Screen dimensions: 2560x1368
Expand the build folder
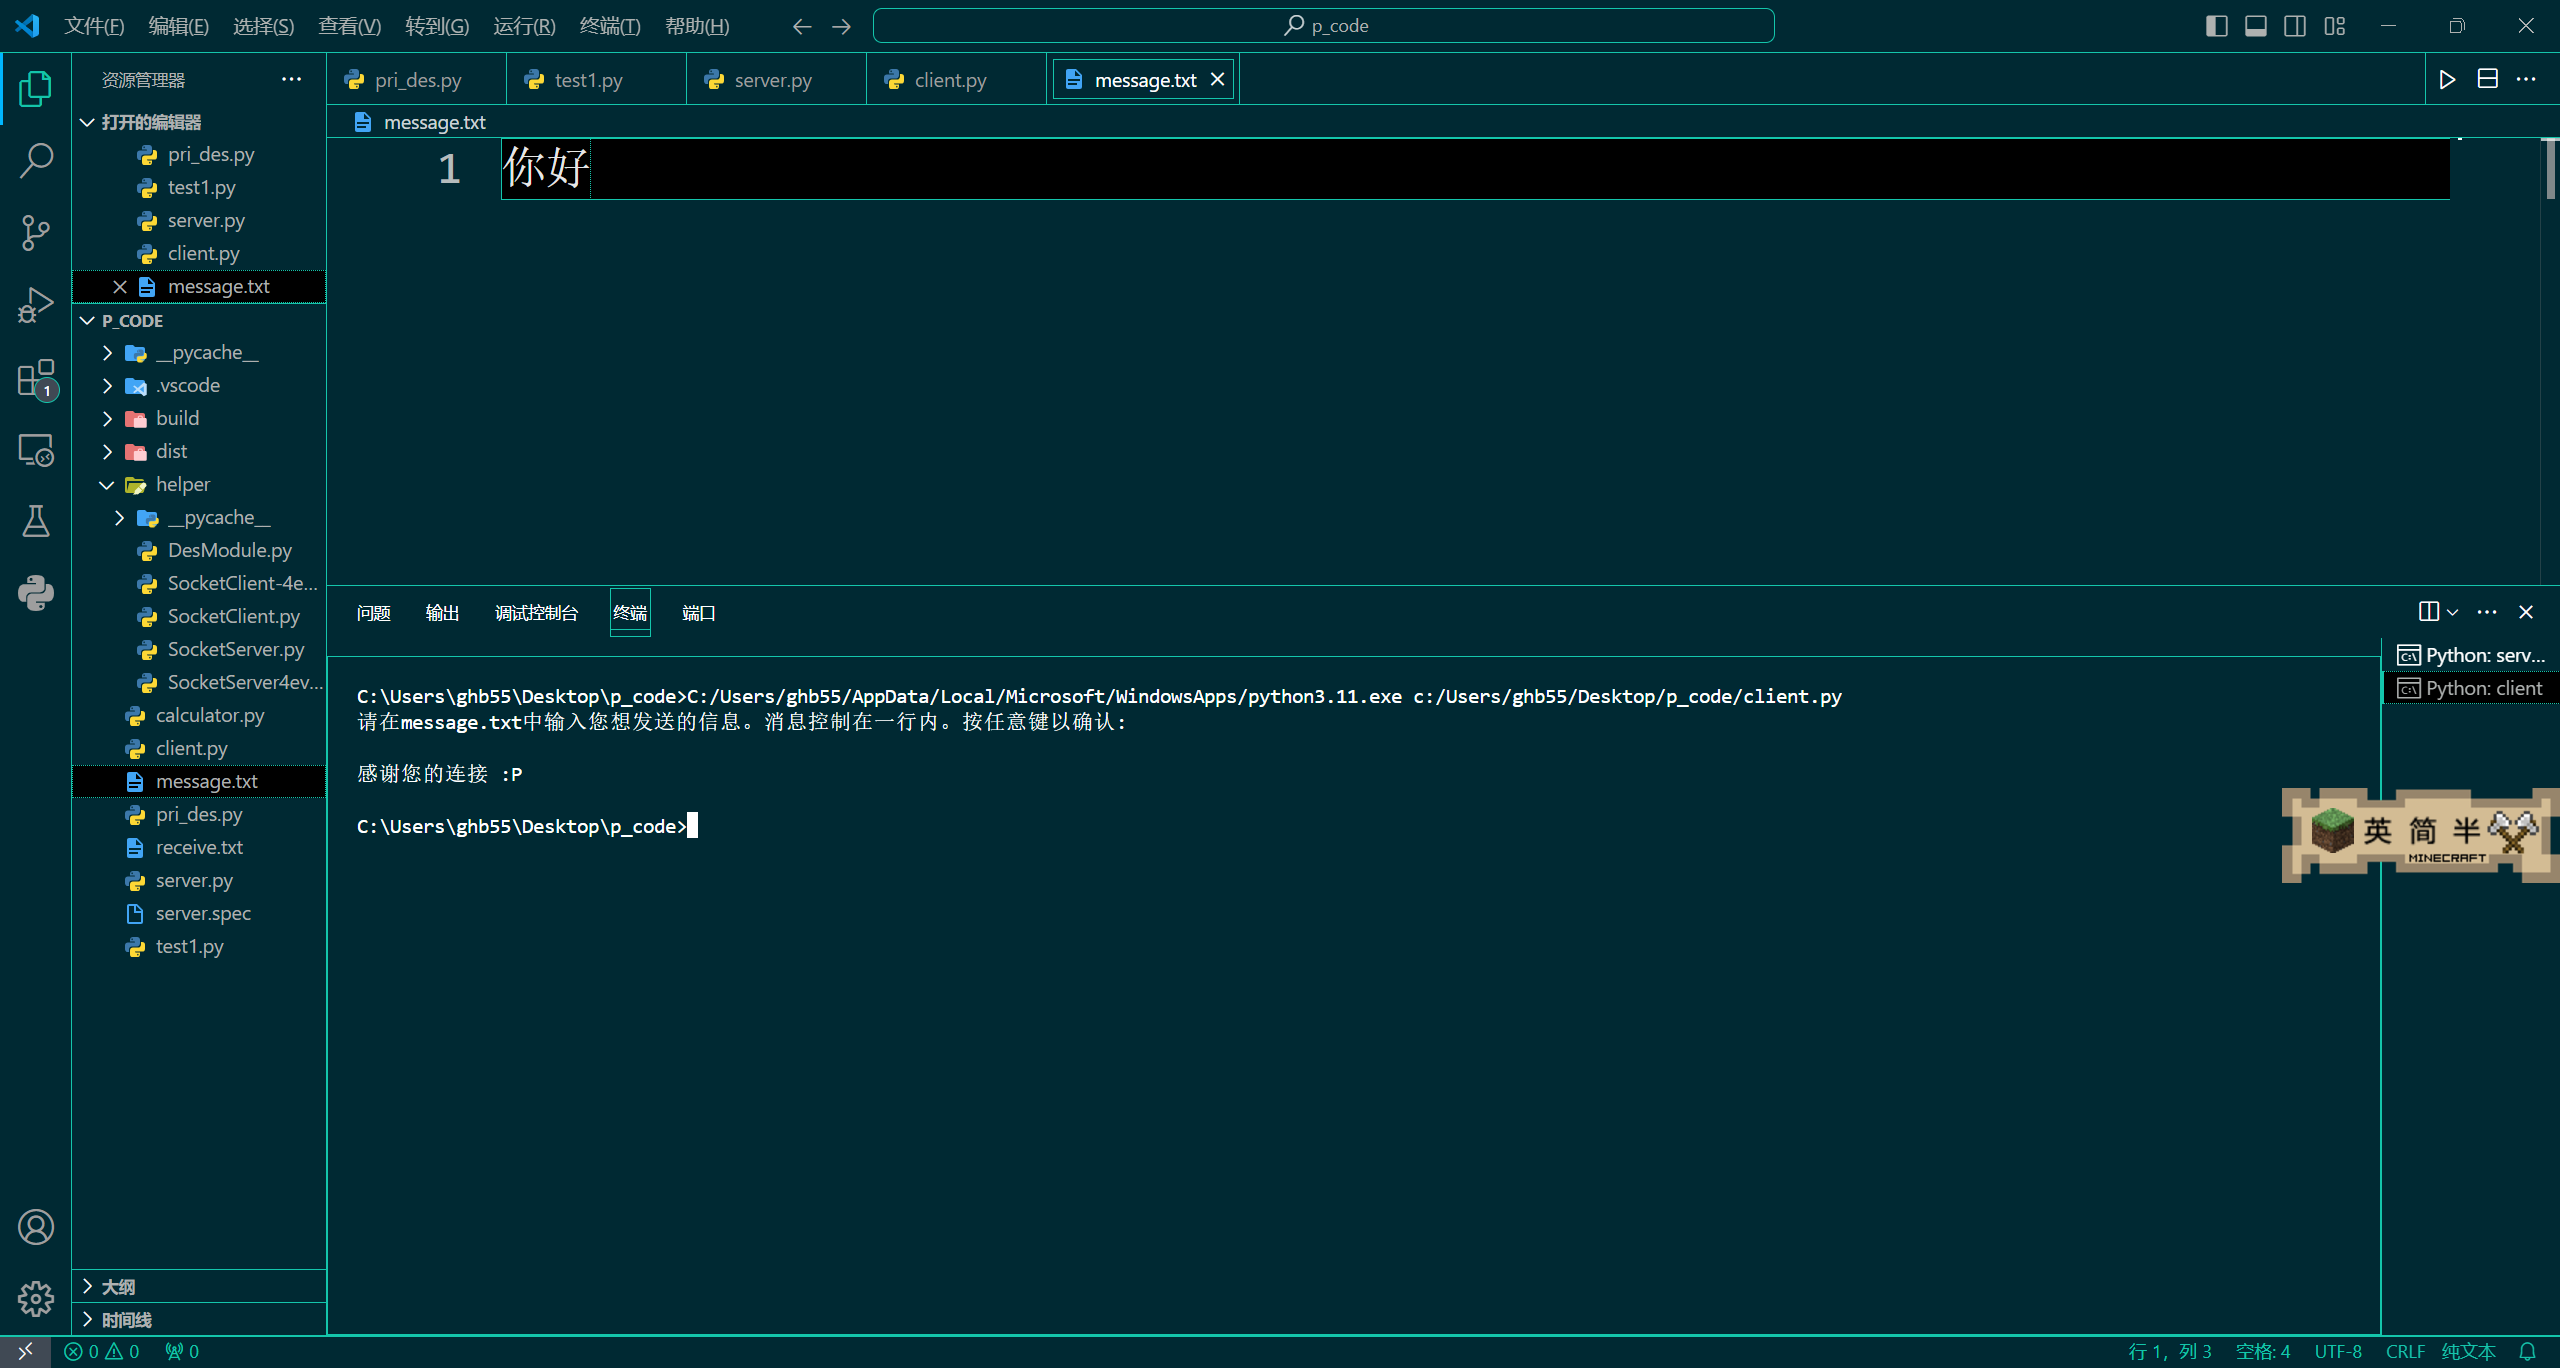coord(107,418)
